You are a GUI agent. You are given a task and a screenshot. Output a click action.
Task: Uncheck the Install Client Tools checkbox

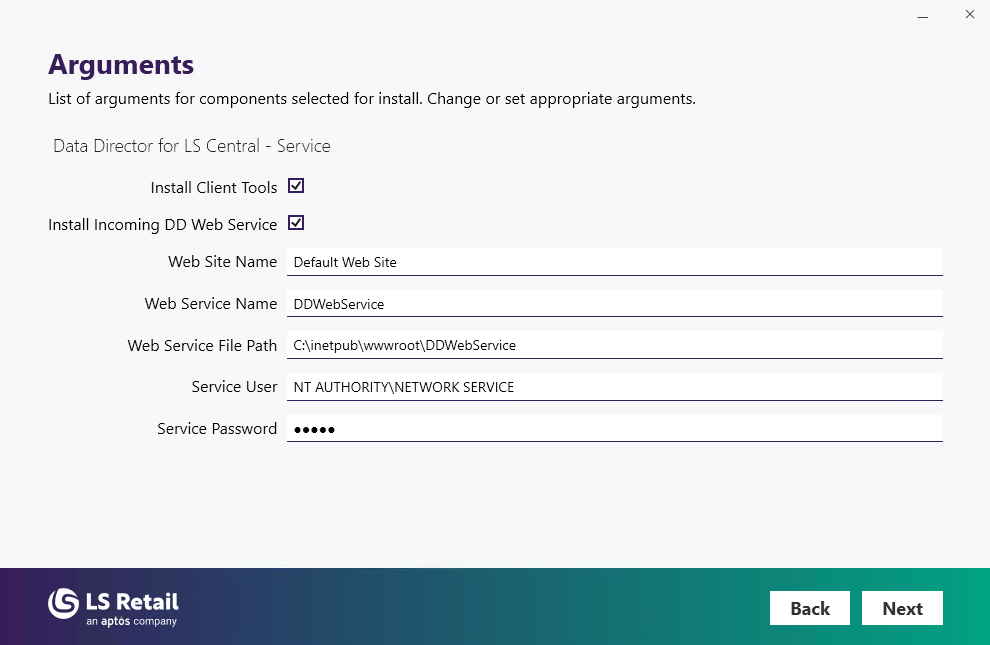click(x=296, y=186)
